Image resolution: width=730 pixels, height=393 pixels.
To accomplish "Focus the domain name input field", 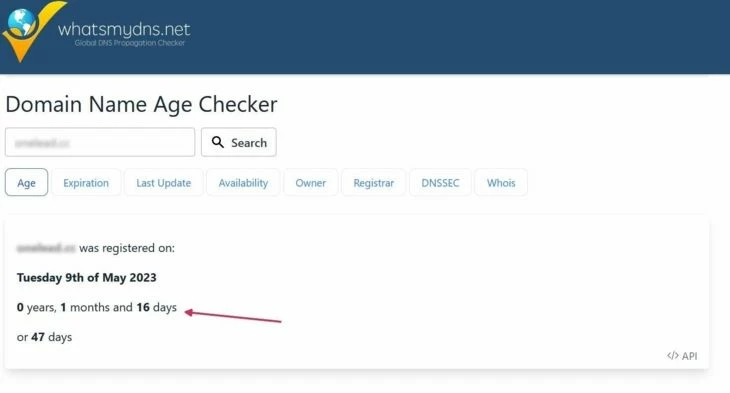I will [100, 142].
